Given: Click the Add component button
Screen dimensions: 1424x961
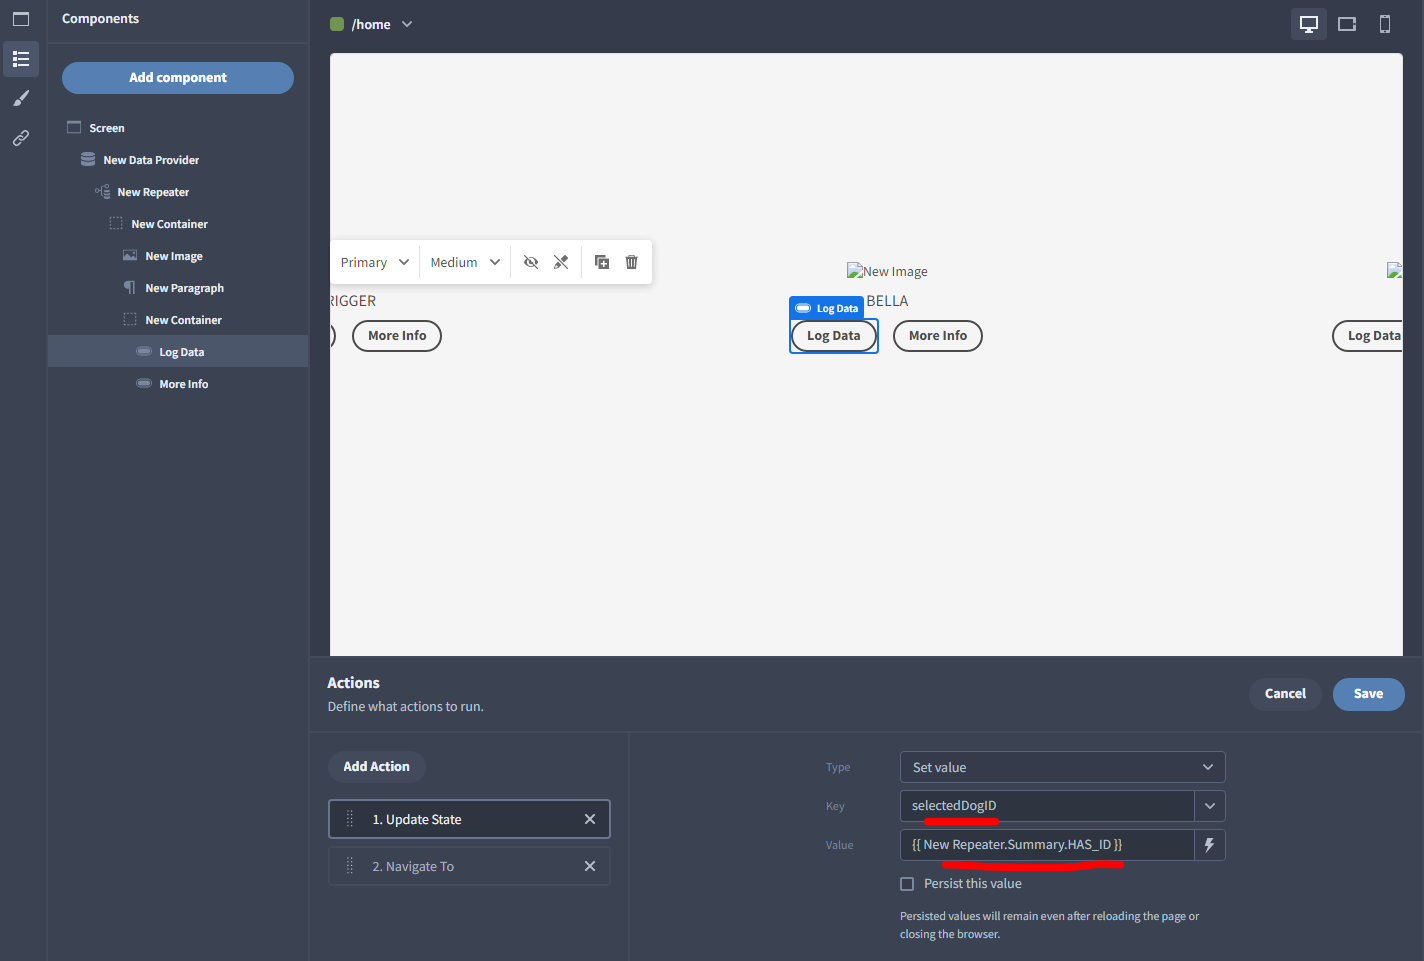Looking at the screenshot, I should (x=177, y=77).
